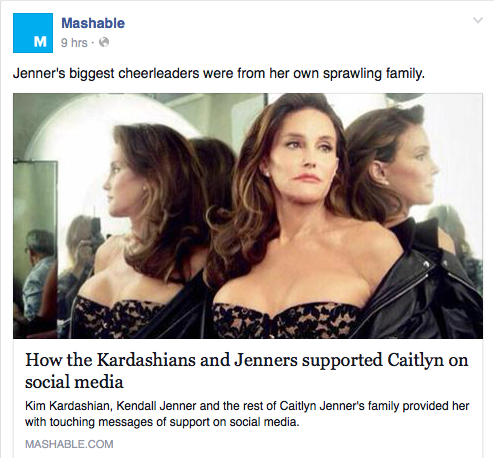Click the word "Caitlyn" in the headline
Screen dimensions: 494x458
415,361
